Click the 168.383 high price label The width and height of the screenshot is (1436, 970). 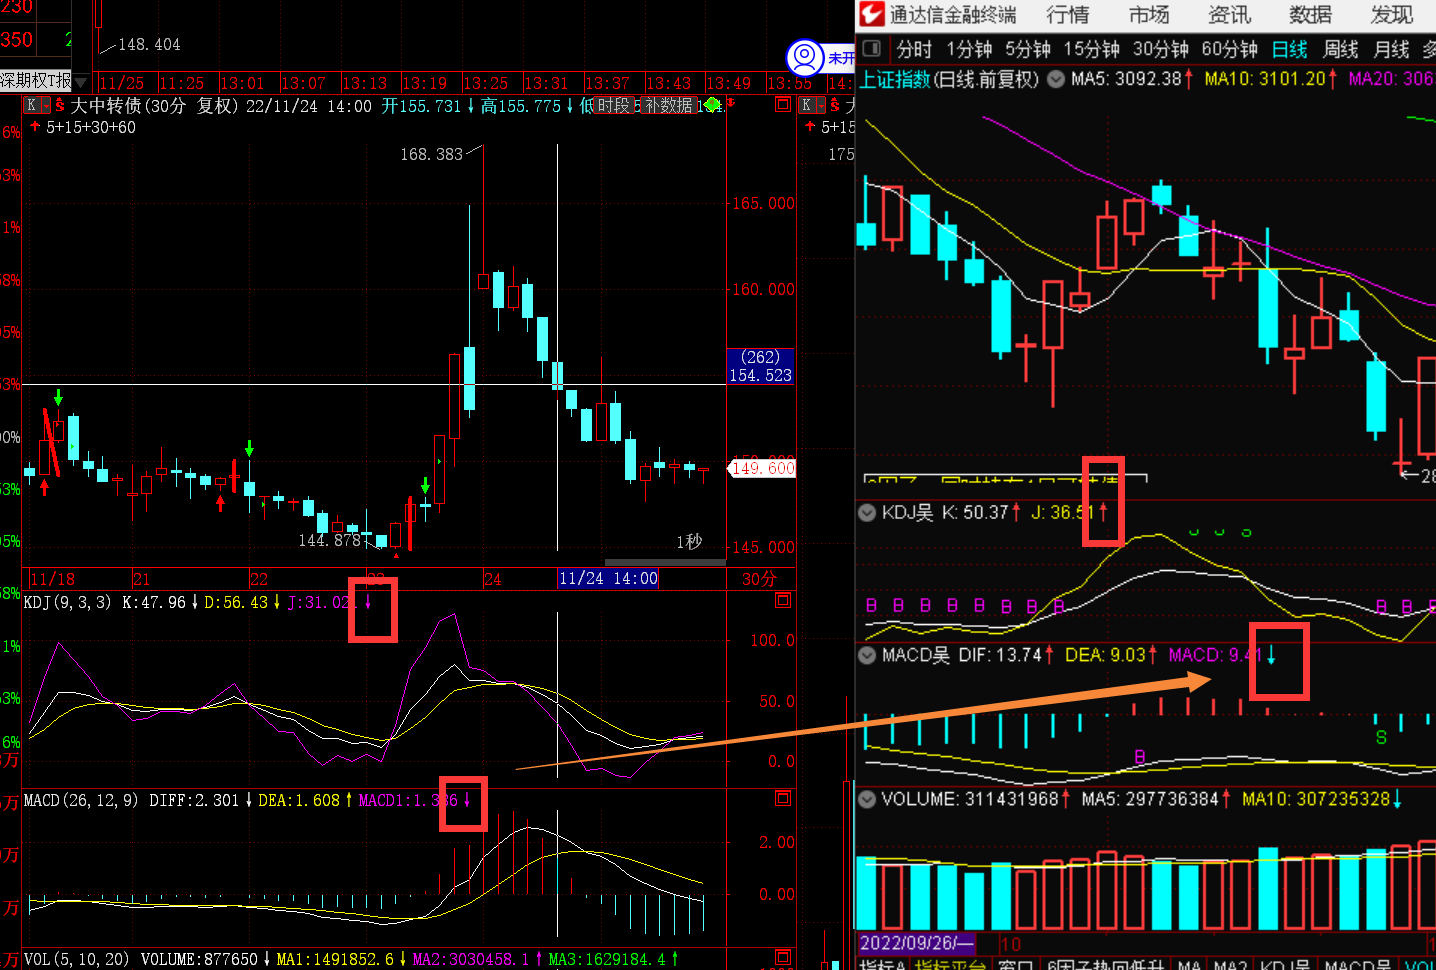point(432,154)
